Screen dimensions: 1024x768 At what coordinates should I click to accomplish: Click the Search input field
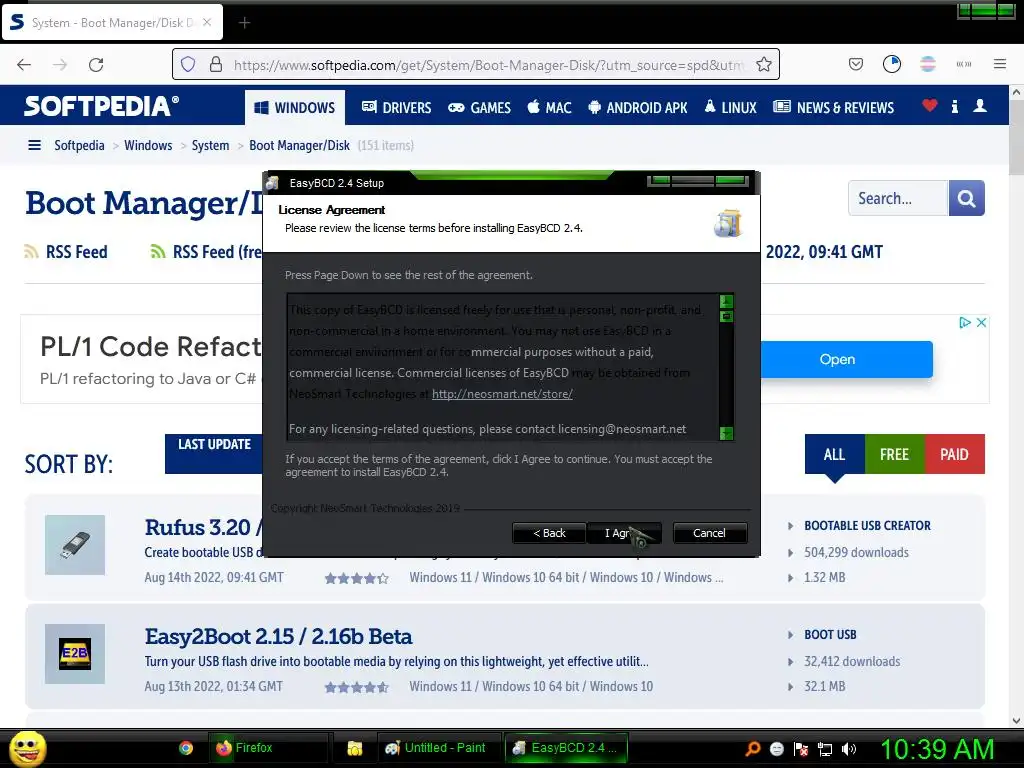tap(898, 198)
